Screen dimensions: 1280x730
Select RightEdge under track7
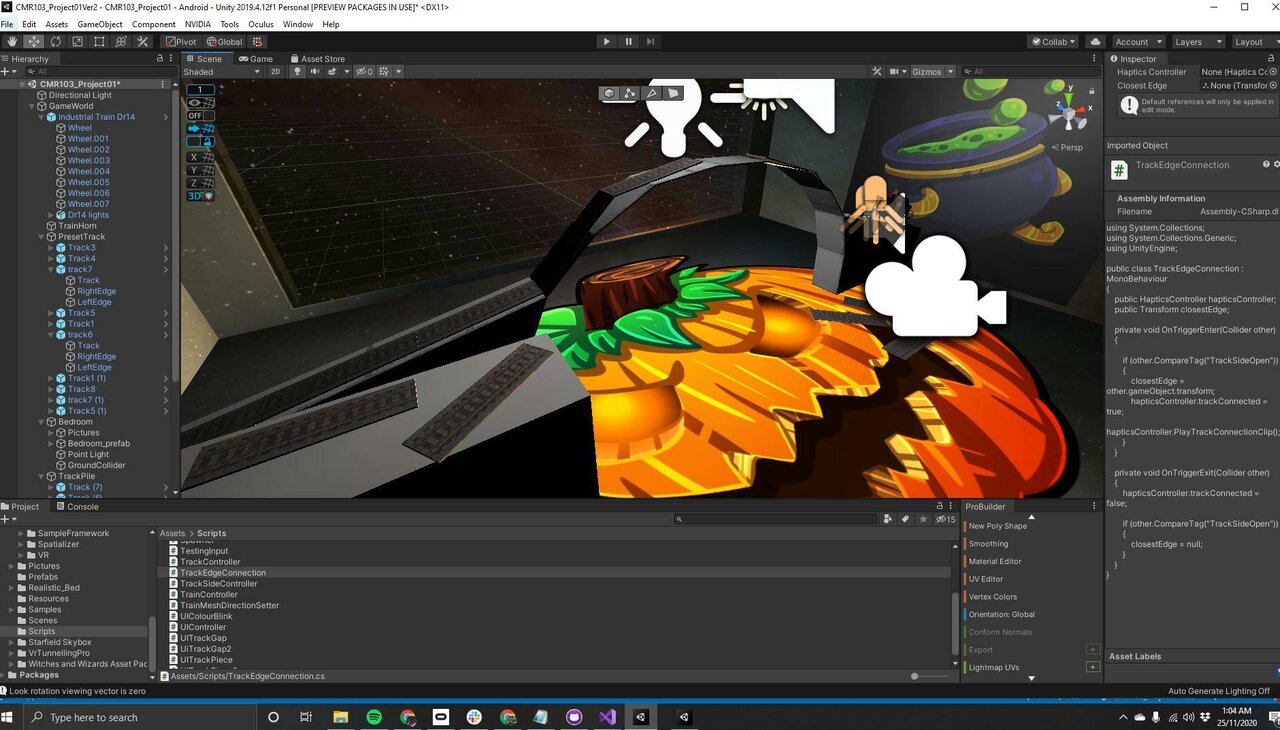pyautogui.click(x=96, y=291)
